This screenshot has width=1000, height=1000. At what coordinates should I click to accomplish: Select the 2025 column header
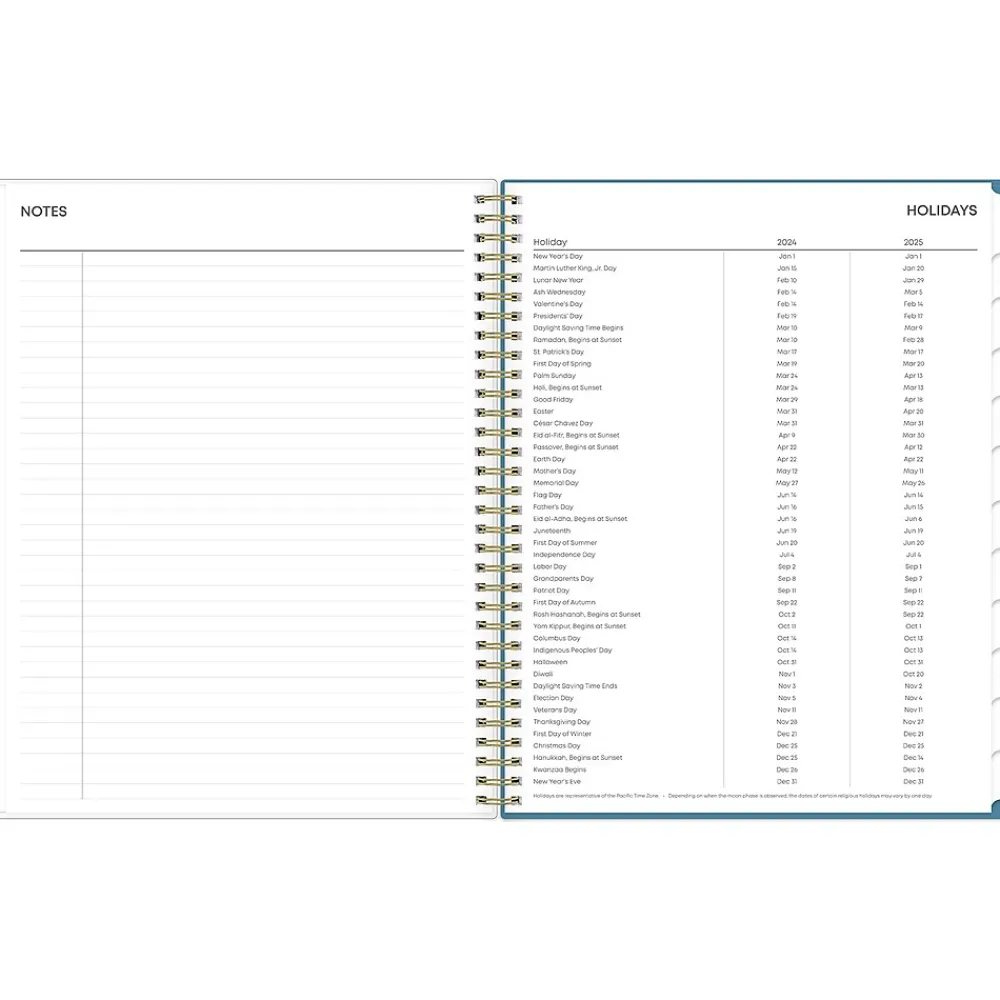click(x=913, y=242)
